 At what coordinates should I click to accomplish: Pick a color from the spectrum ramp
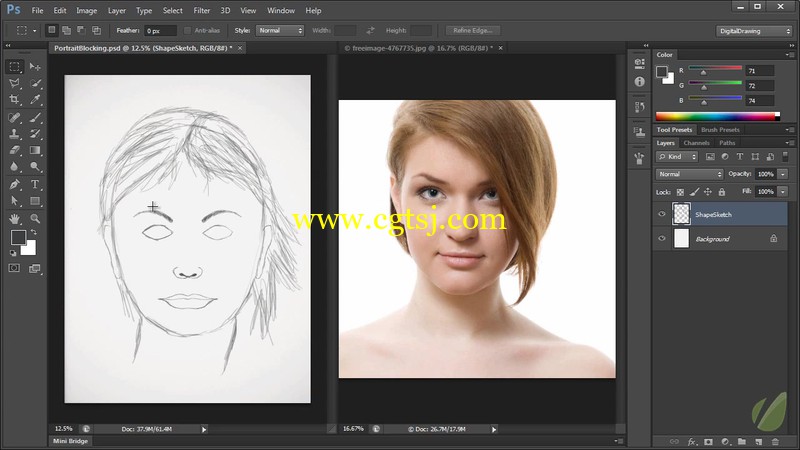click(717, 116)
